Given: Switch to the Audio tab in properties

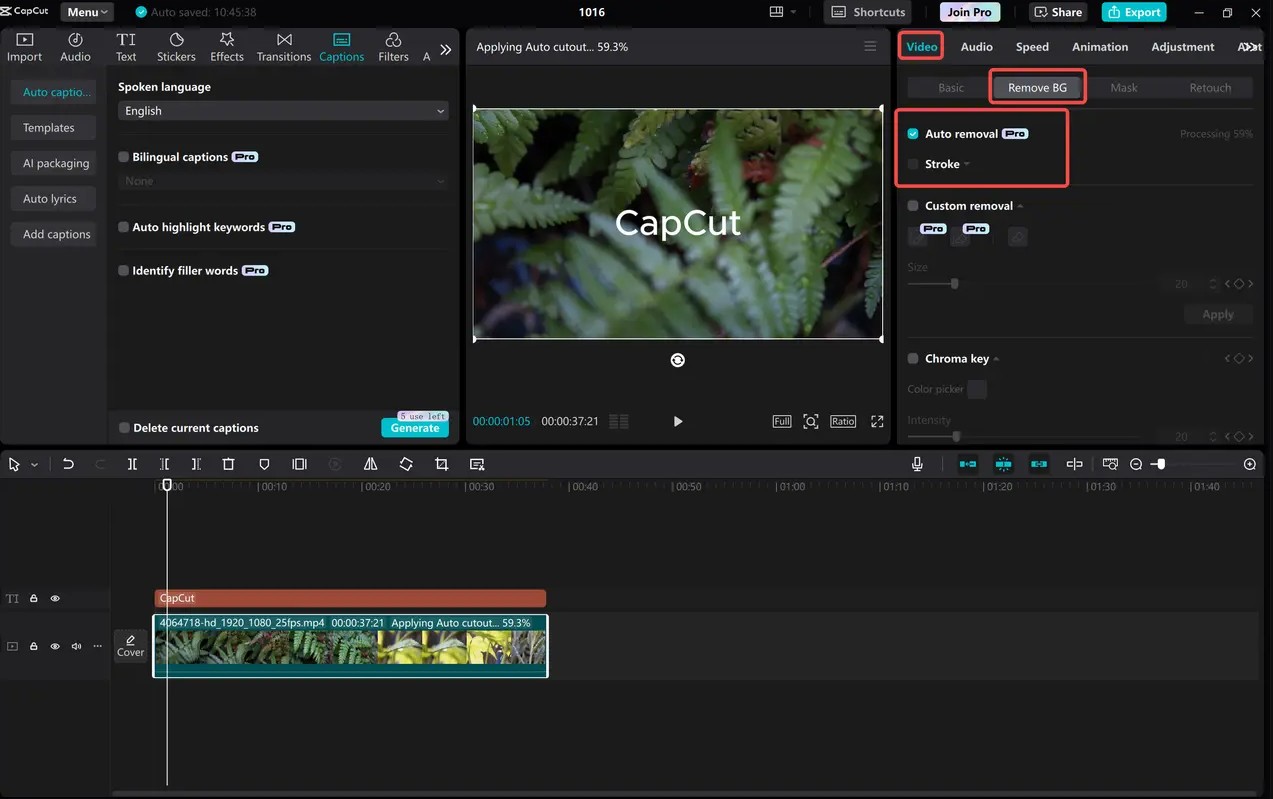Looking at the screenshot, I should pyautogui.click(x=976, y=47).
